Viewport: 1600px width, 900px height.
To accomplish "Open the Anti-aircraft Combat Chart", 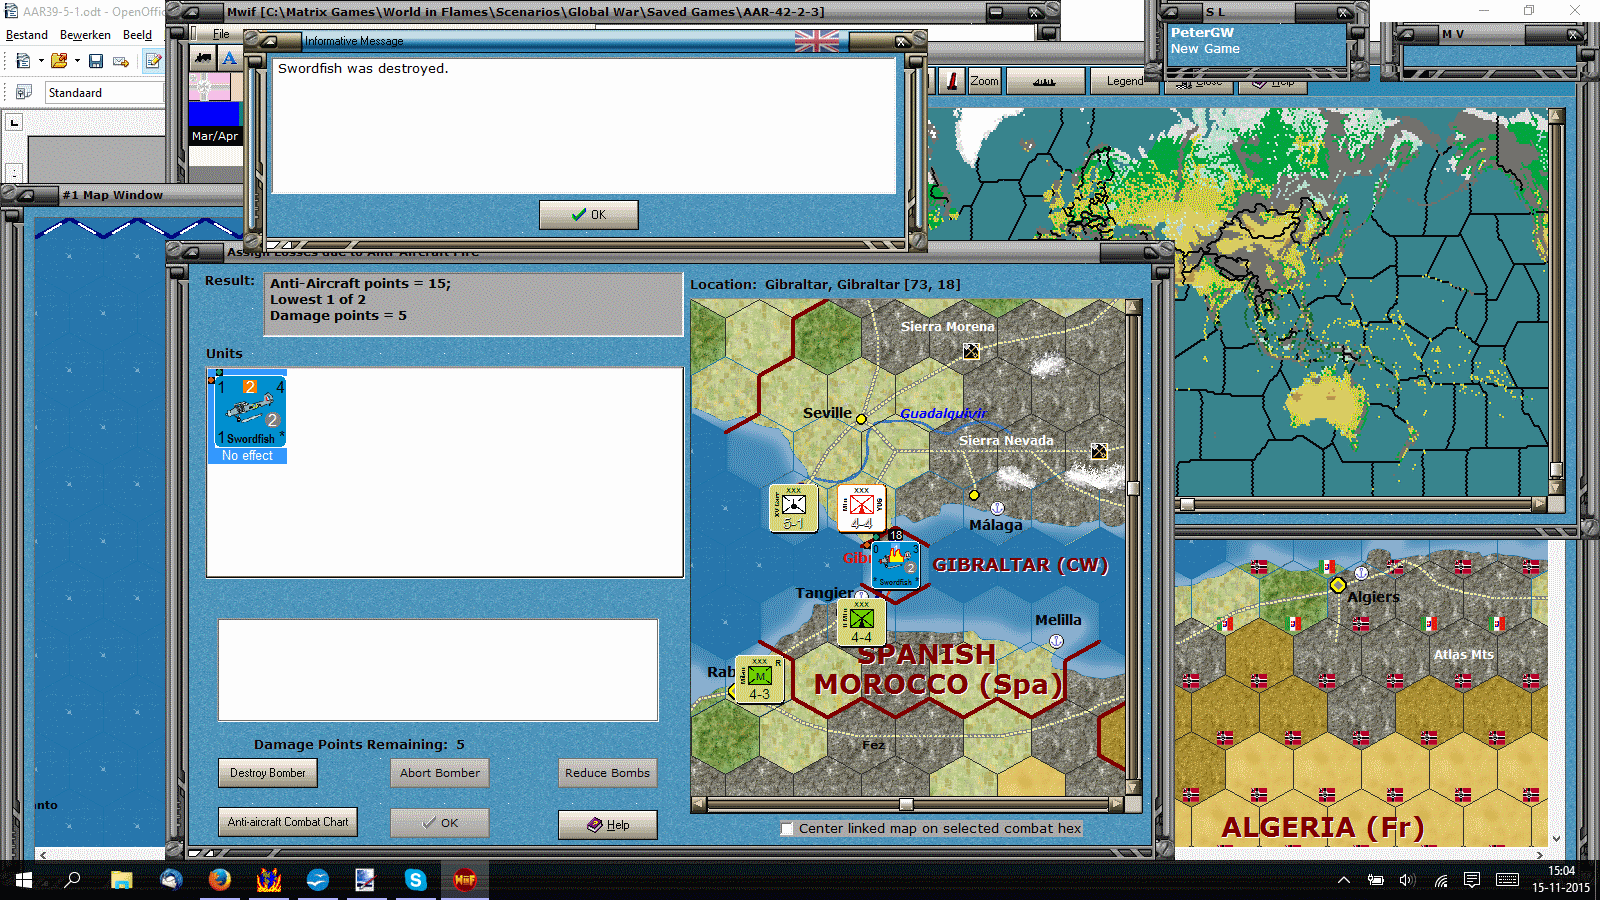I will (x=287, y=822).
